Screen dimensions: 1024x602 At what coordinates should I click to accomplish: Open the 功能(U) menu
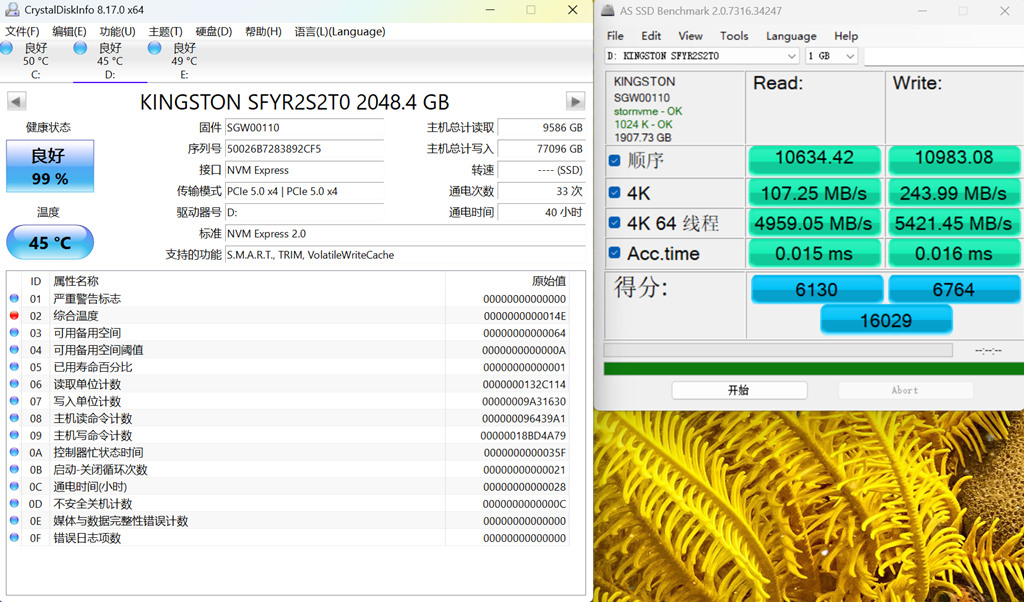[117, 31]
